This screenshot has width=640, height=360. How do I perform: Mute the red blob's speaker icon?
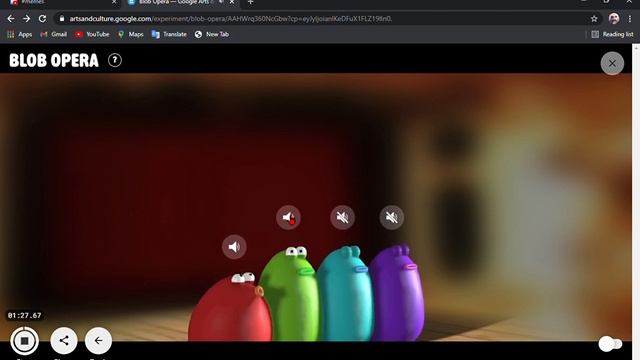pos(234,247)
